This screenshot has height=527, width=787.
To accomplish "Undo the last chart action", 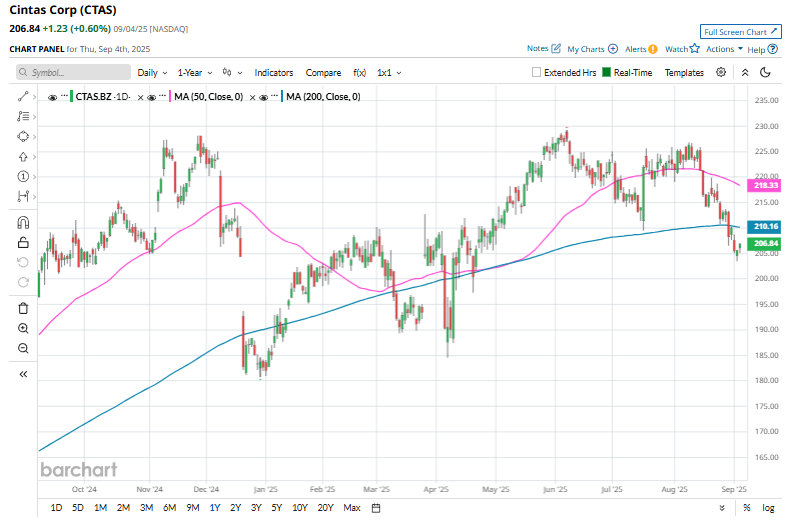I will coord(23,262).
